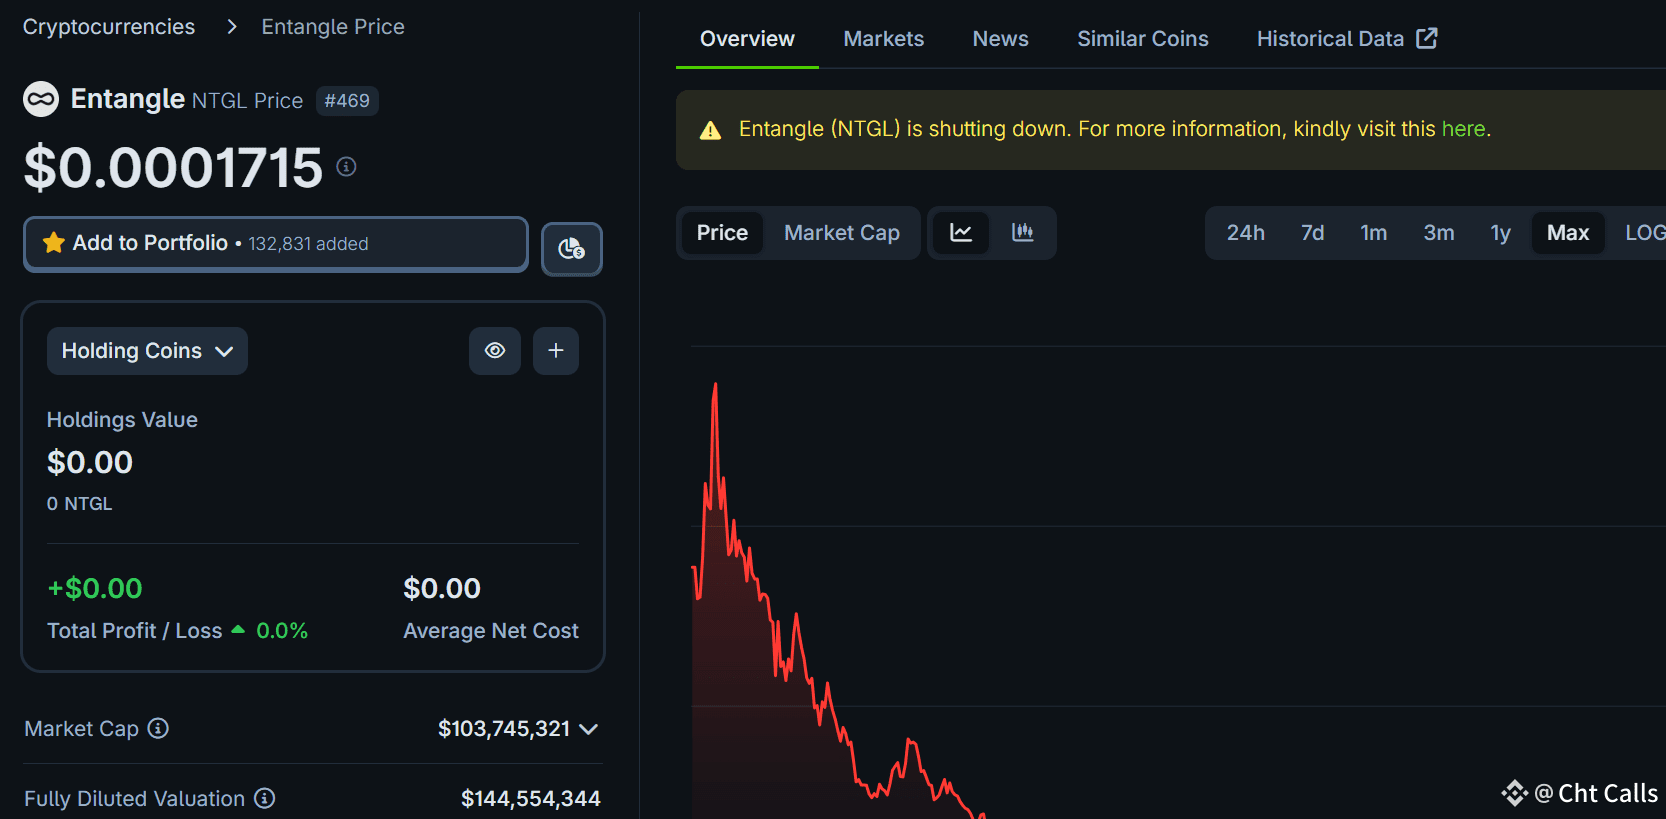This screenshot has height=819, width=1666.
Task: Click the 0 NTGL holdings amount
Action: [x=80, y=504]
